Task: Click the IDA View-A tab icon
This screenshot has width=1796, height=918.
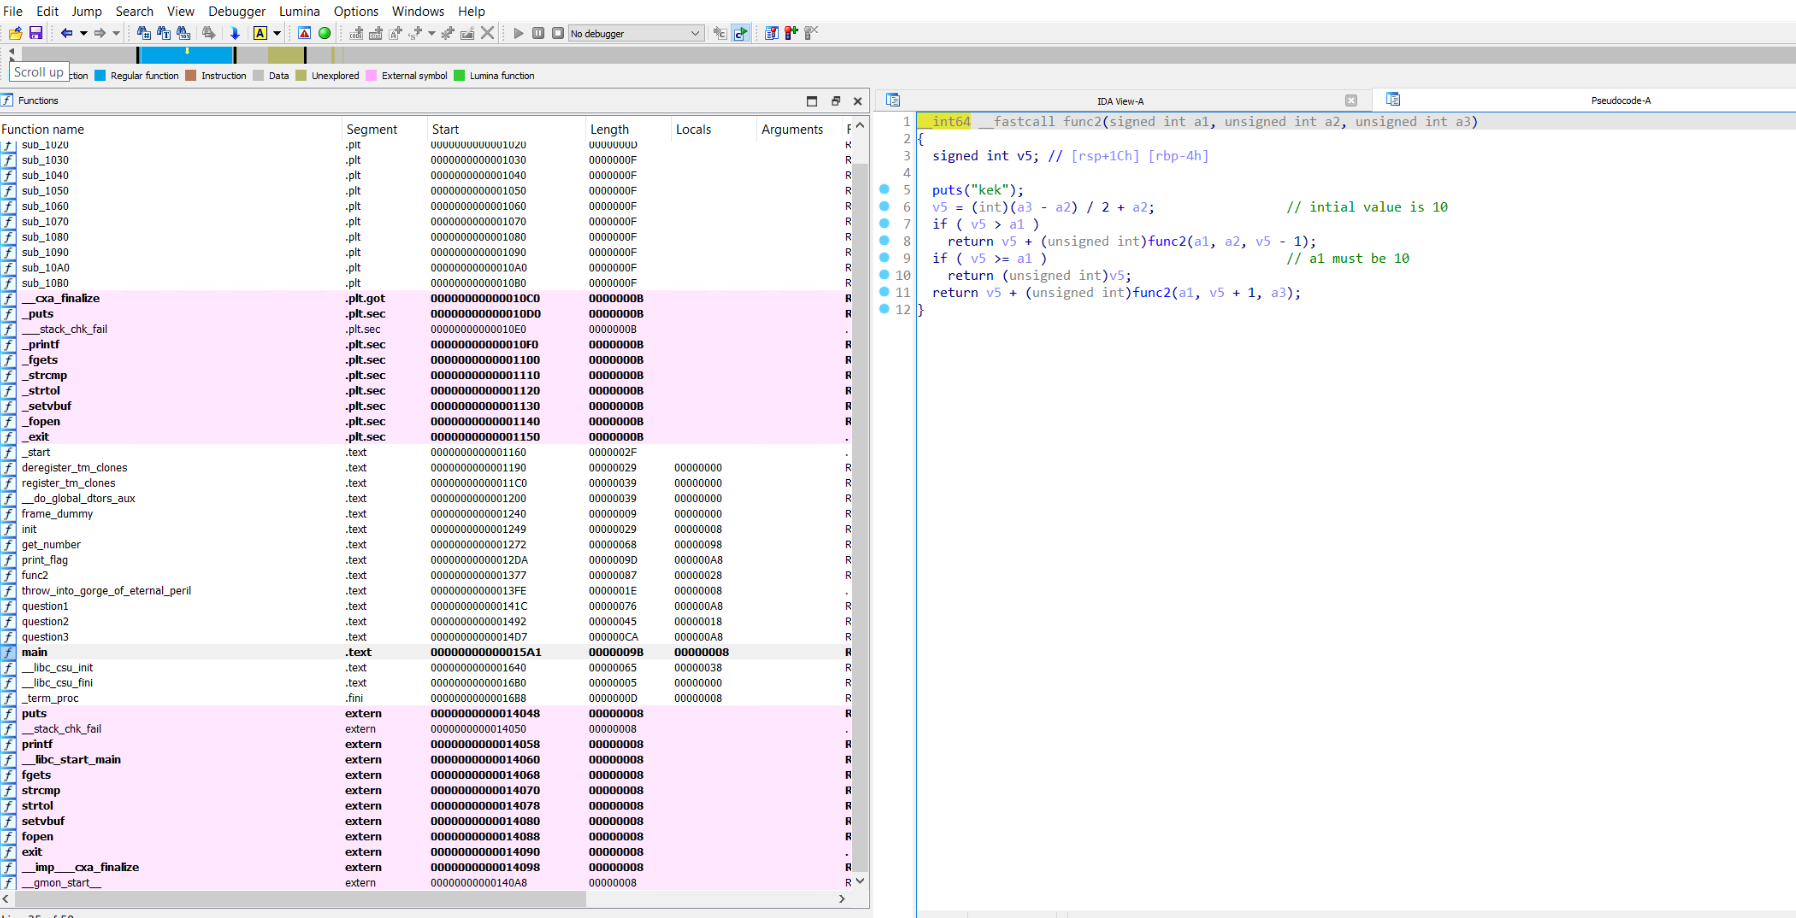Action: pyautogui.click(x=893, y=100)
